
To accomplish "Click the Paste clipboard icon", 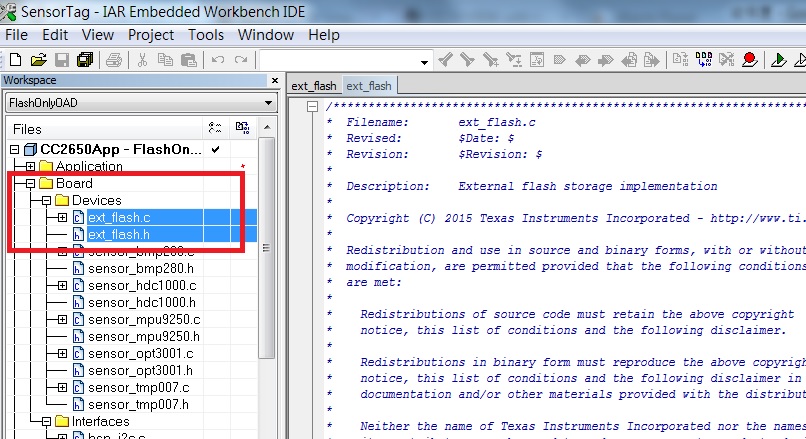I will click(x=189, y=60).
